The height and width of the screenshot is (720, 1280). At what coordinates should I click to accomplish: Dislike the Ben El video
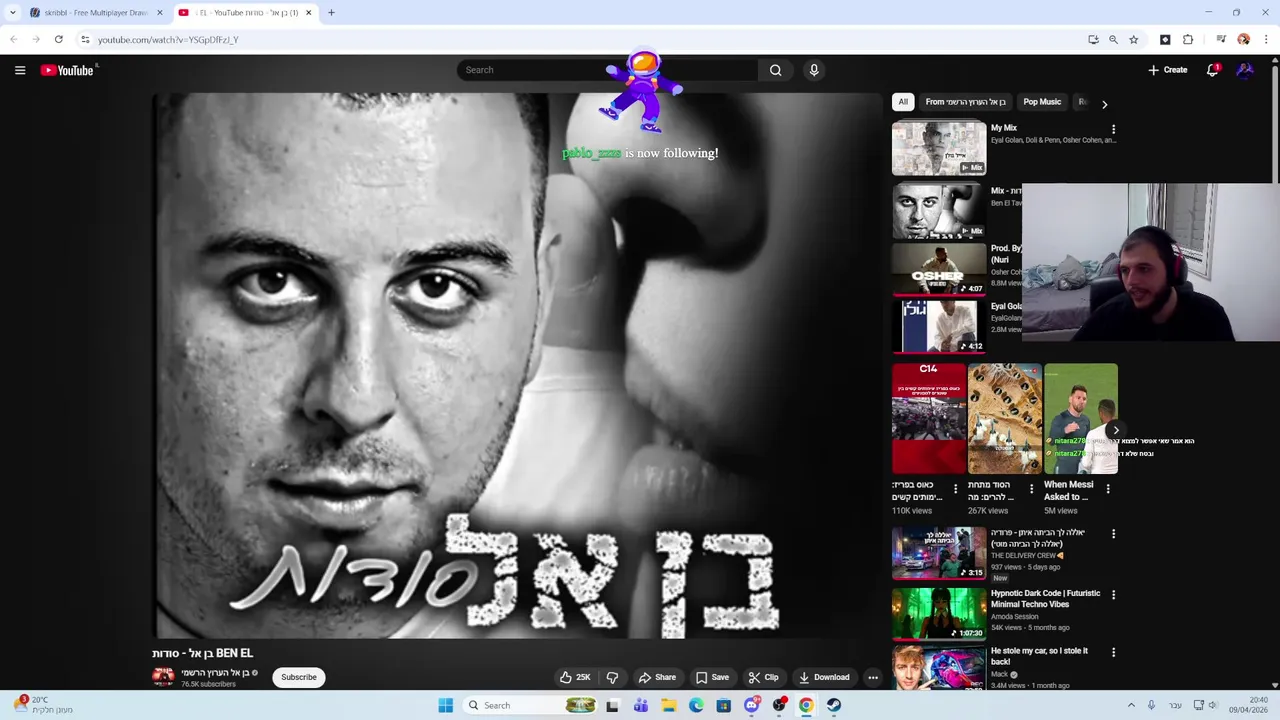pos(612,677)
